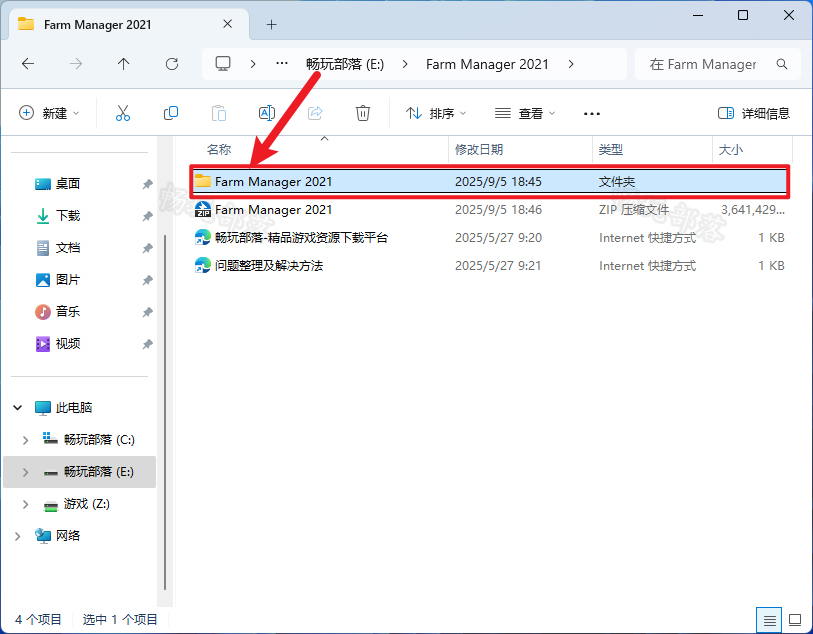Open 视频 in the sidebar
This screenshot has width=813, height=634.
point(68,344)
